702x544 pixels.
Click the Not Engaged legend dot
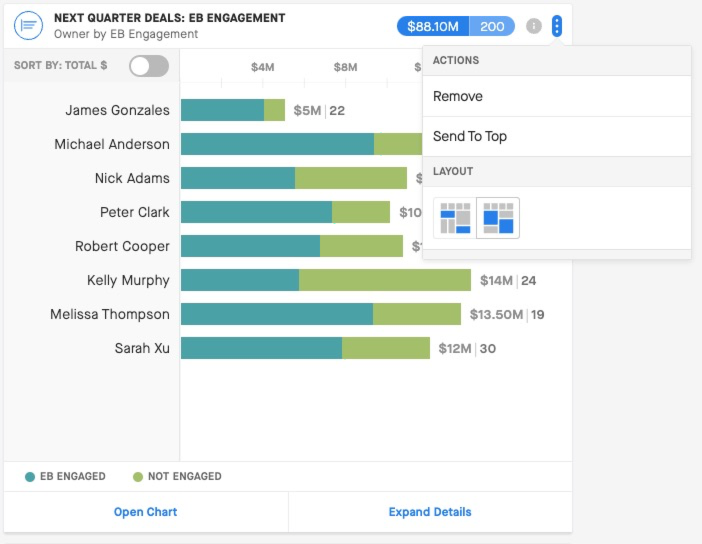(138, 477)
